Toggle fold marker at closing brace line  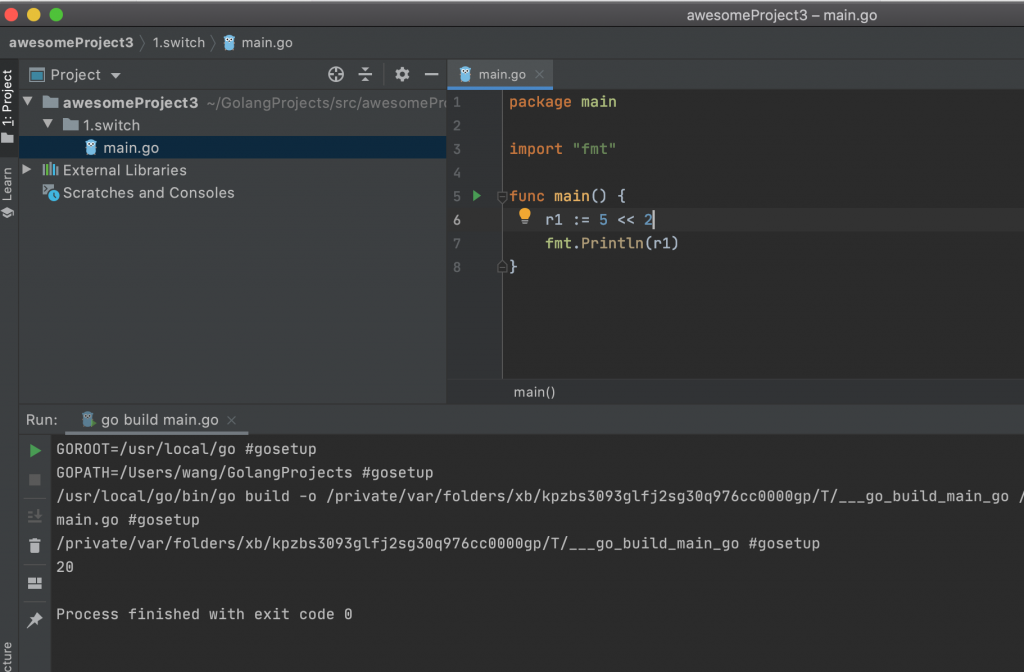(502, 266)
